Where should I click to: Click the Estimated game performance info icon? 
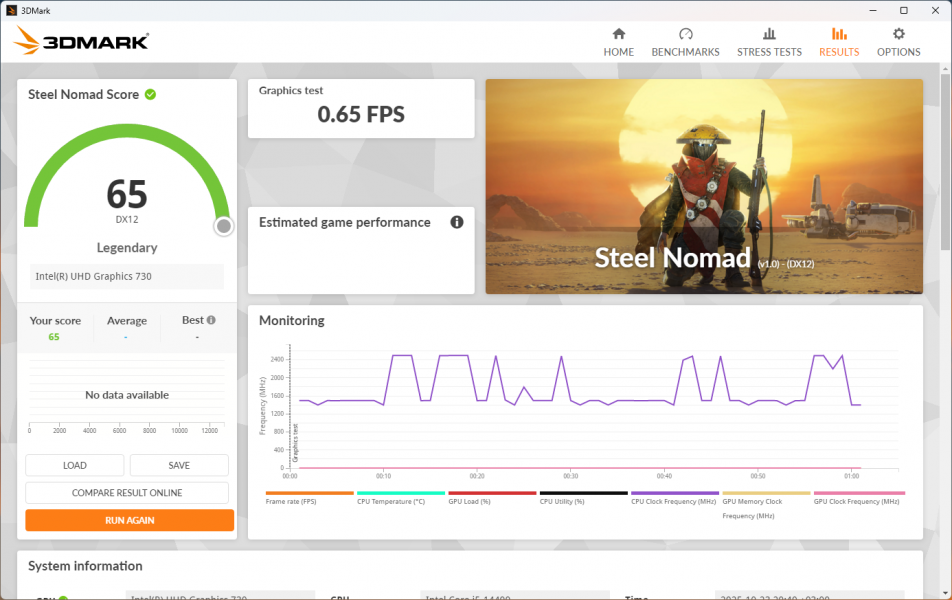pyautogui.click(x=457, y=222)
